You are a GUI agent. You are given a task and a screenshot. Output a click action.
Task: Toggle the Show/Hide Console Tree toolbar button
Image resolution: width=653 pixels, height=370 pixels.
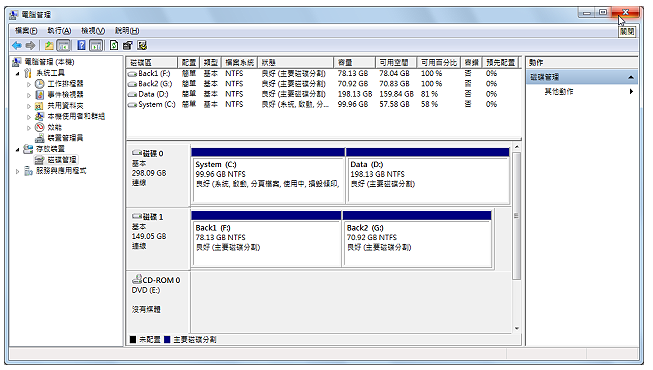tap(63, 45)
